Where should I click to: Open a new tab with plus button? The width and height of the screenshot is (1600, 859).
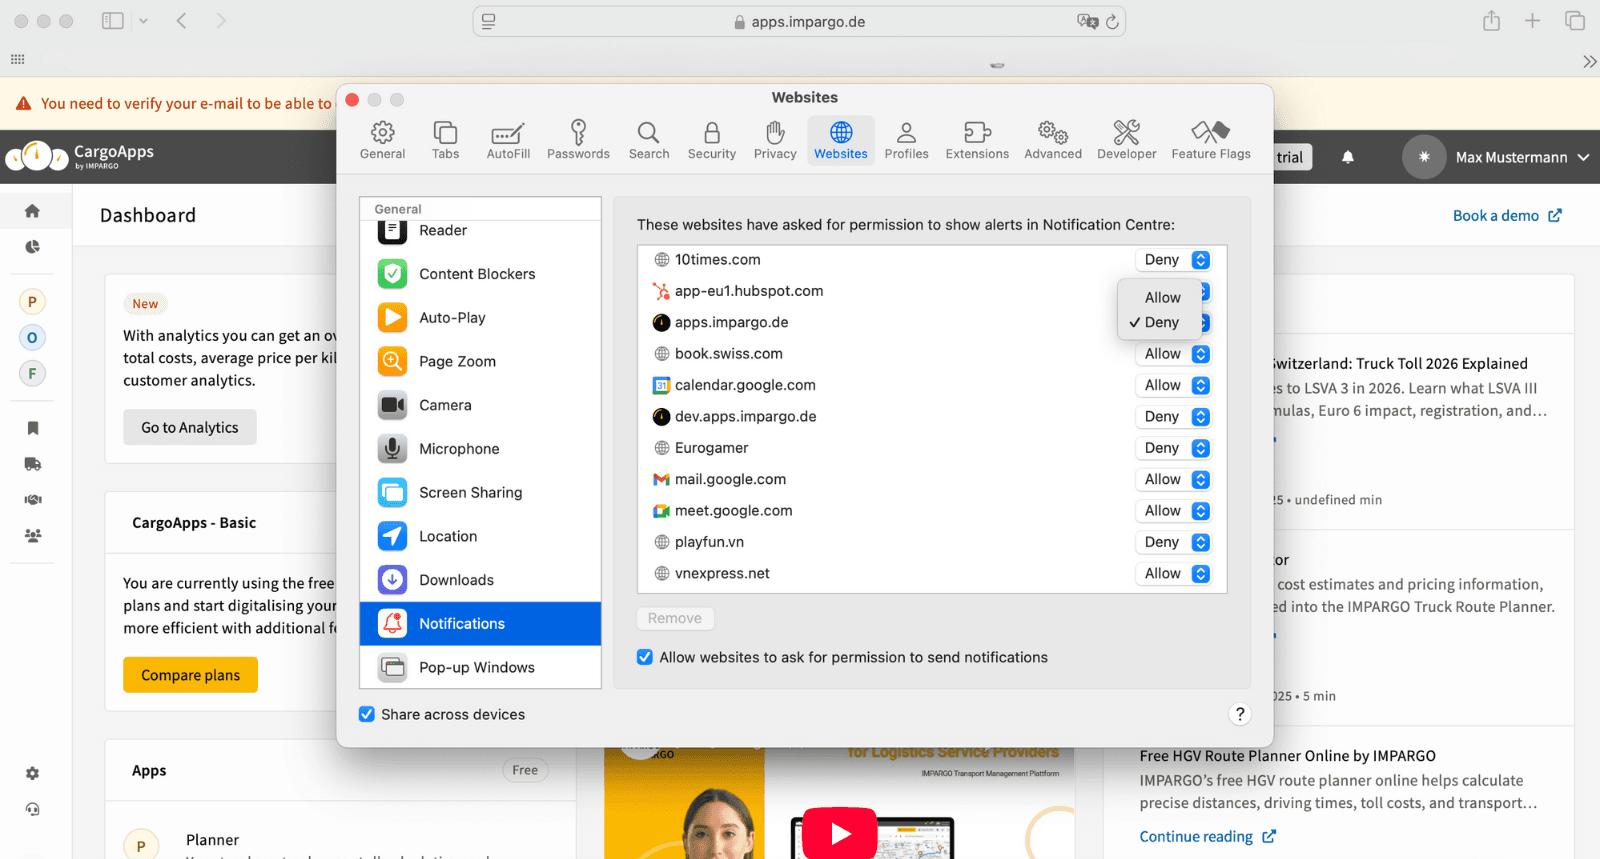1532,21
